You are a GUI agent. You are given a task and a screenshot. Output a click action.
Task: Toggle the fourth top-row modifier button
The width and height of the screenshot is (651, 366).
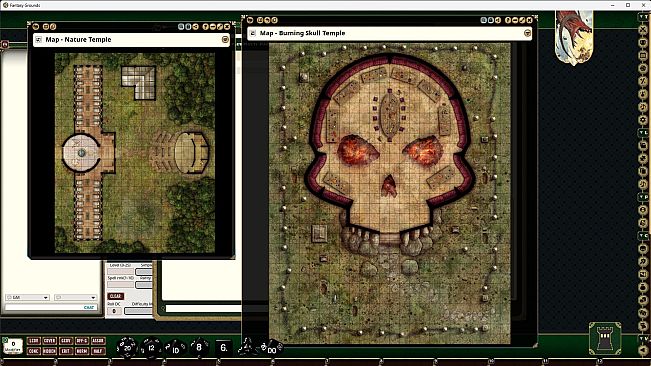tap(82, 341)
